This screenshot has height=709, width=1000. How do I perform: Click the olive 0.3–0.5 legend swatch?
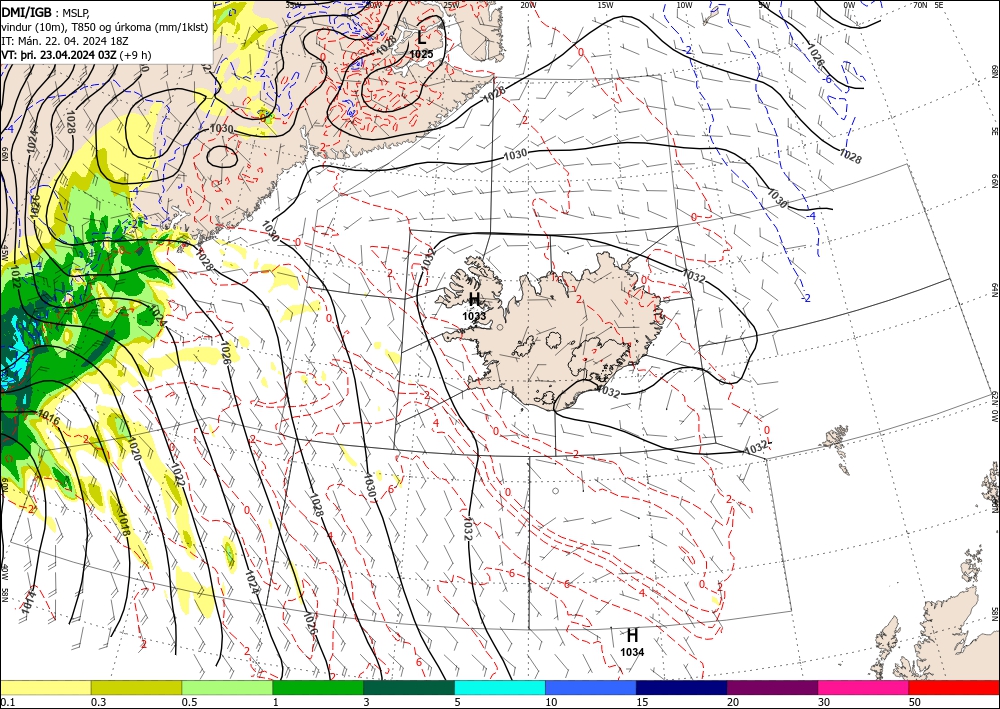(136, 687)
